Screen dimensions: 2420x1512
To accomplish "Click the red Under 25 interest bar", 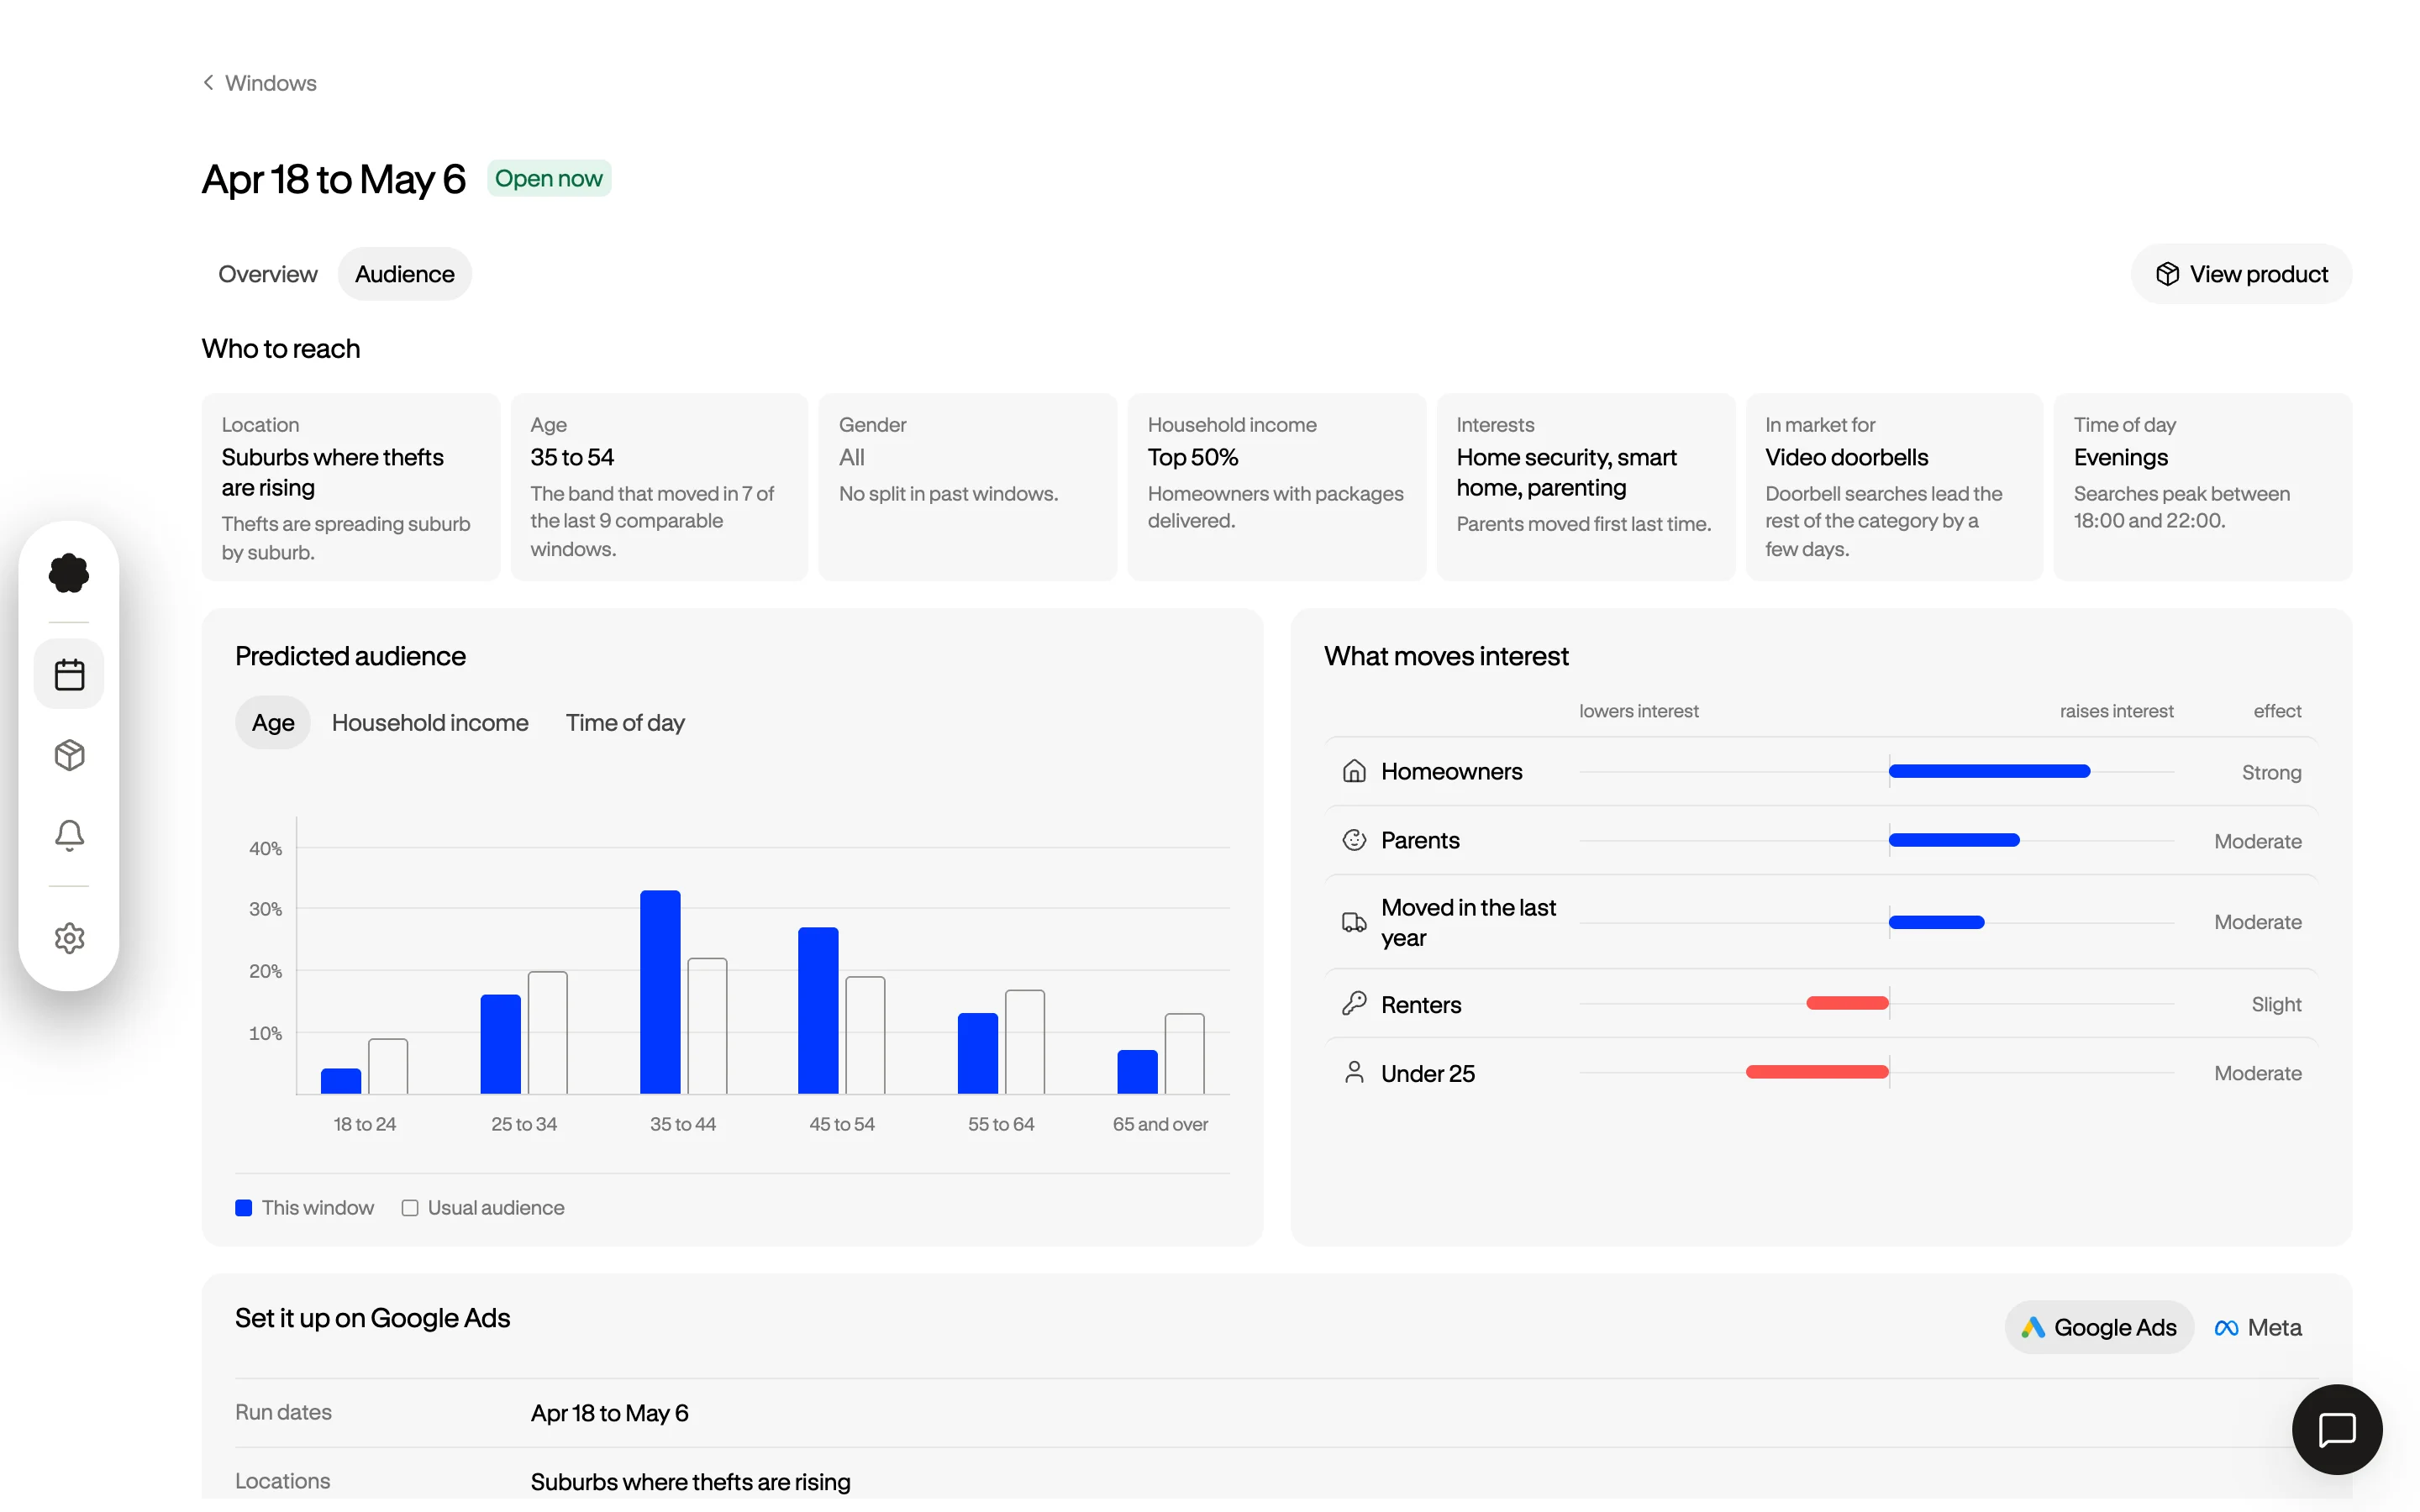I will coord(1817,1072).
